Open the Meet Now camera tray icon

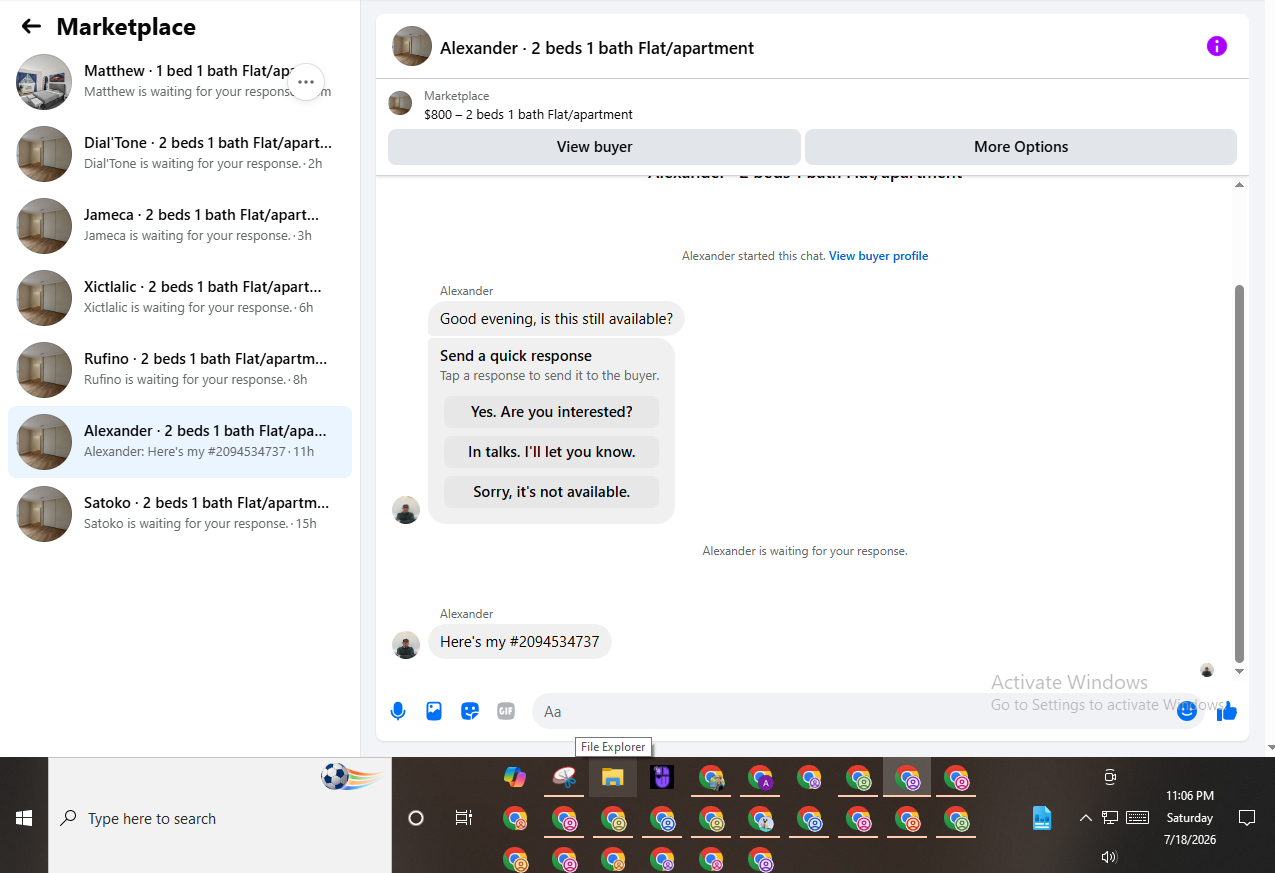(x=1109, y=777)
